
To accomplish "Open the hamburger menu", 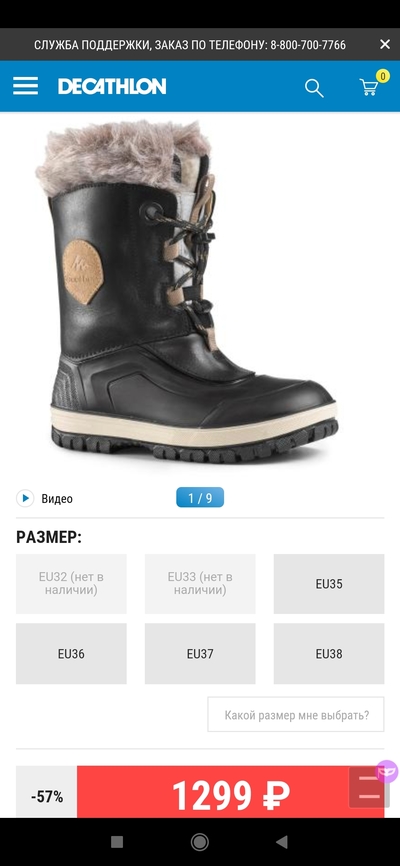I will pos(25,86).
